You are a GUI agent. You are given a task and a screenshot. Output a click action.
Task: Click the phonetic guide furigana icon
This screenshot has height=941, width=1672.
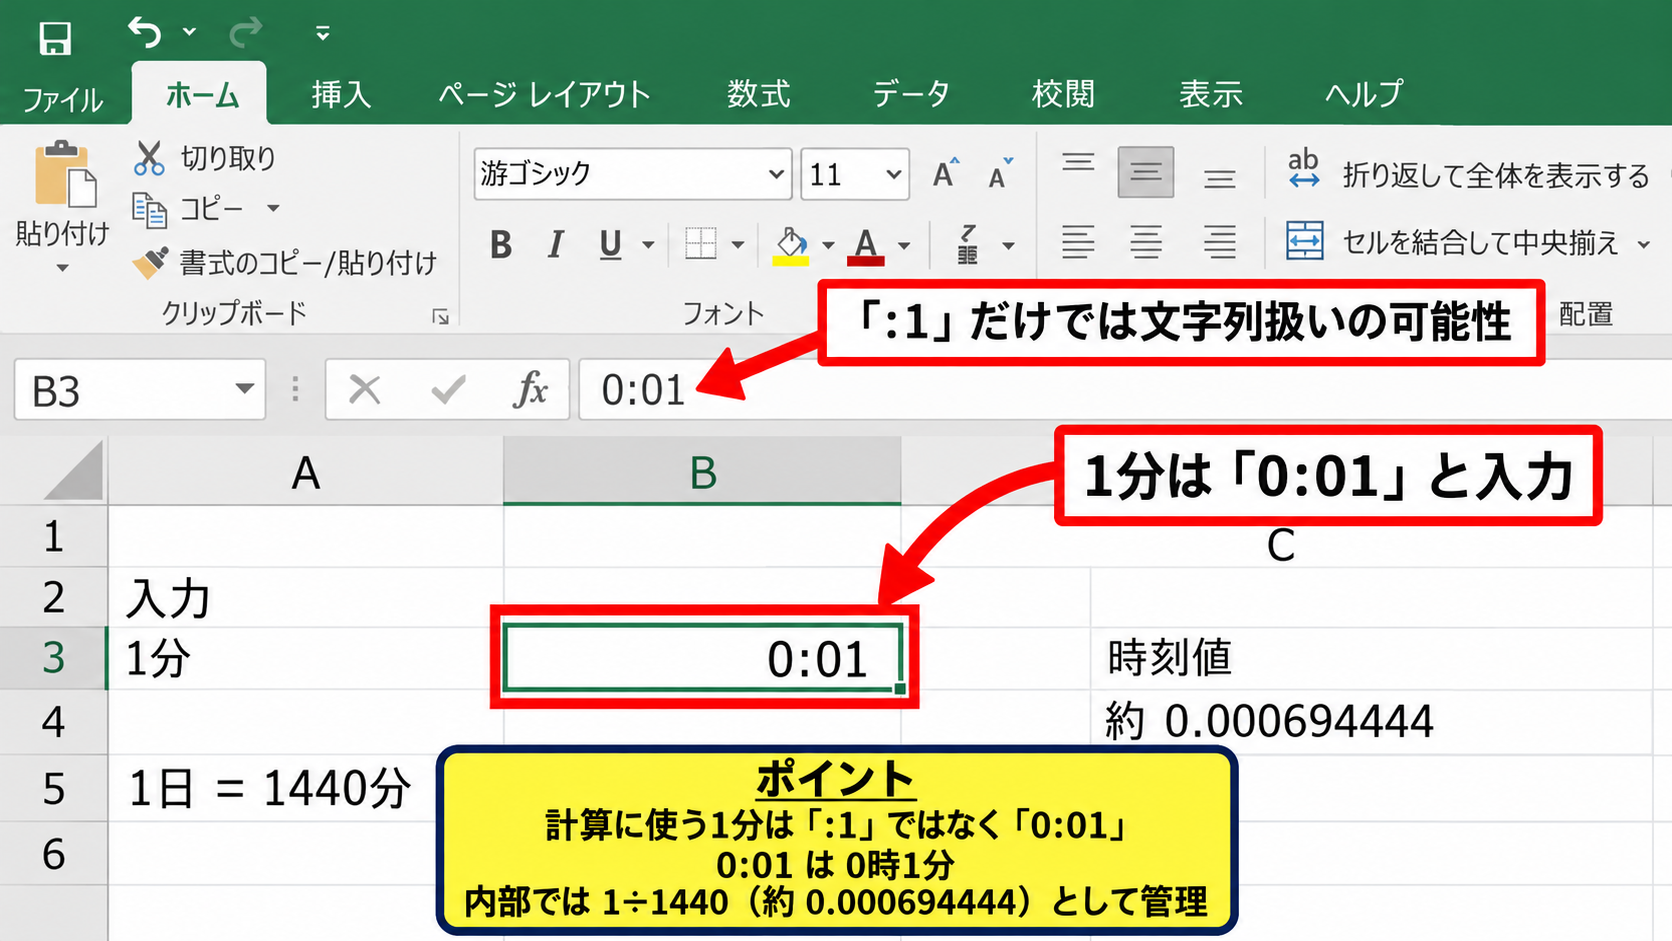pos(968,244)
